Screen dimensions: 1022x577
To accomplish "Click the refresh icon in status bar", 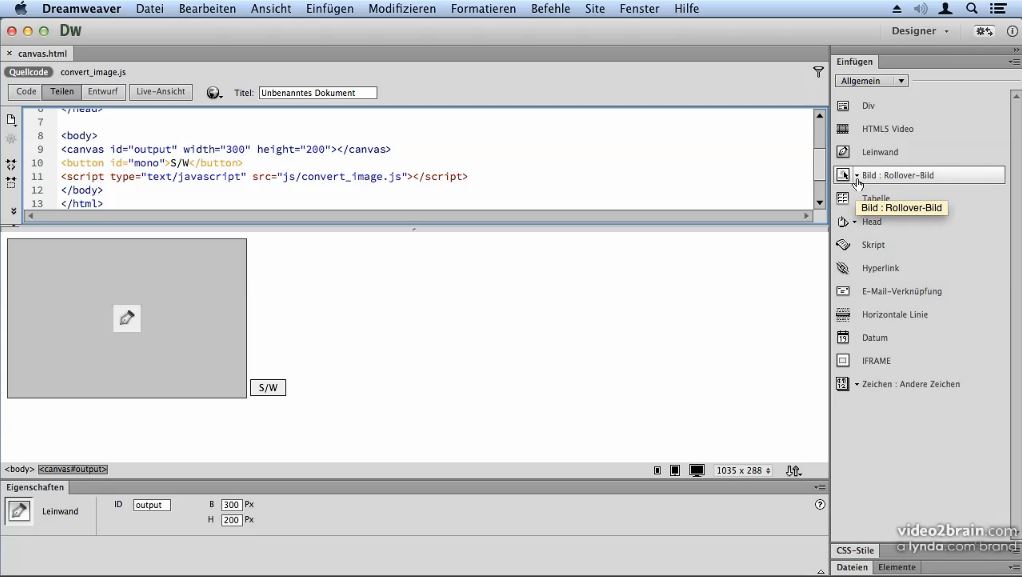I will coord(793,470).
